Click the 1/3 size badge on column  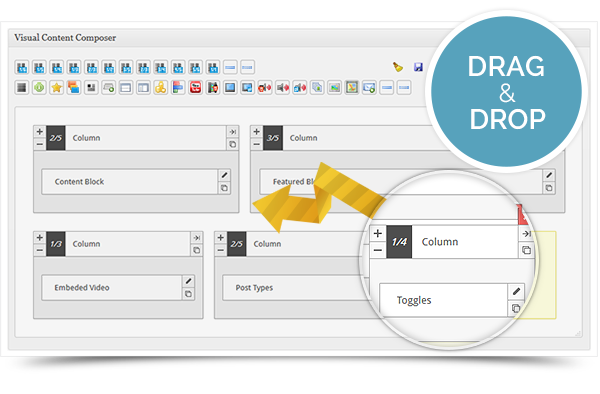56,244
